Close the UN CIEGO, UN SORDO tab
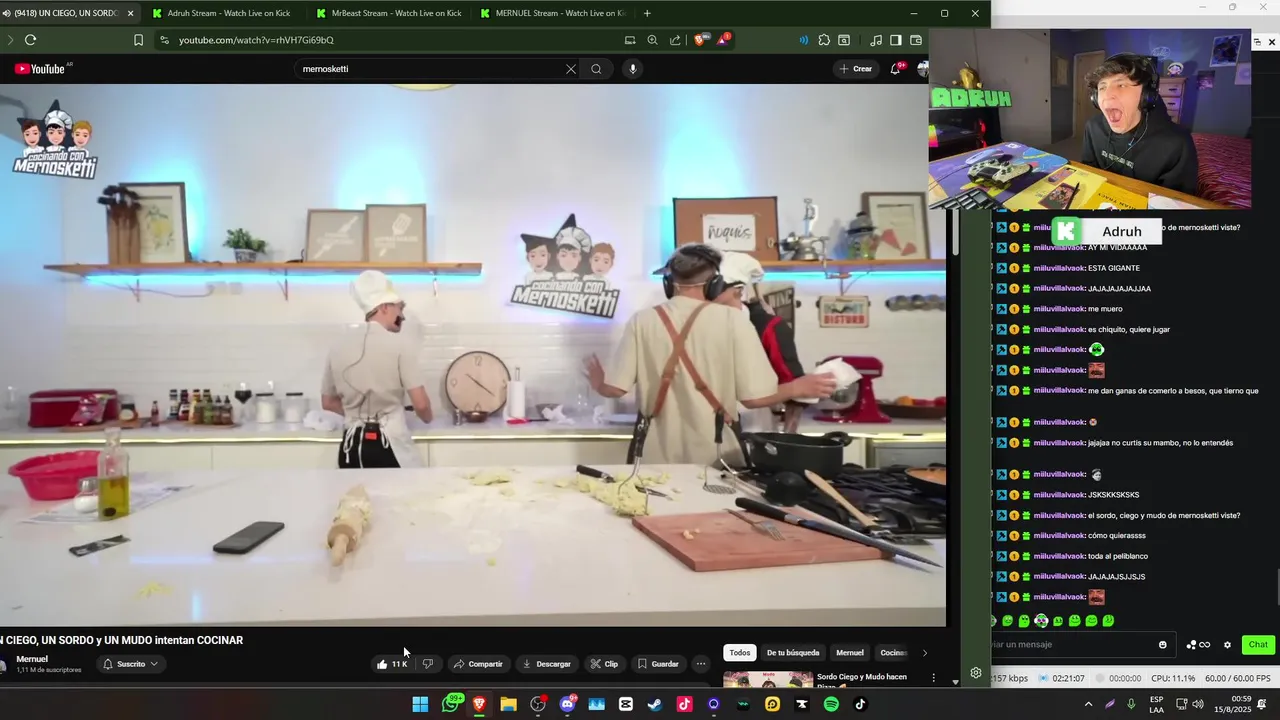Screen dimensions: 1280x720 click(130, 13)
